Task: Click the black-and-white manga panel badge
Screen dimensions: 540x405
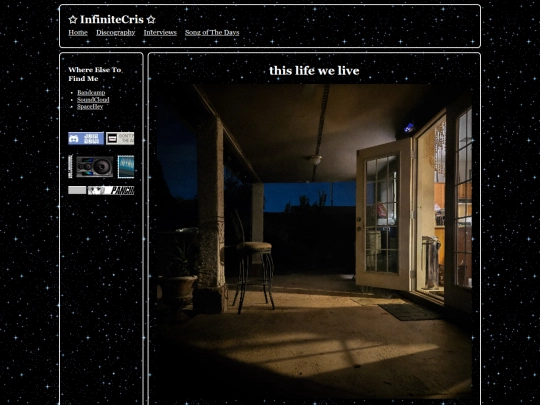Action: pyautogui.click(x=111, y=190)
